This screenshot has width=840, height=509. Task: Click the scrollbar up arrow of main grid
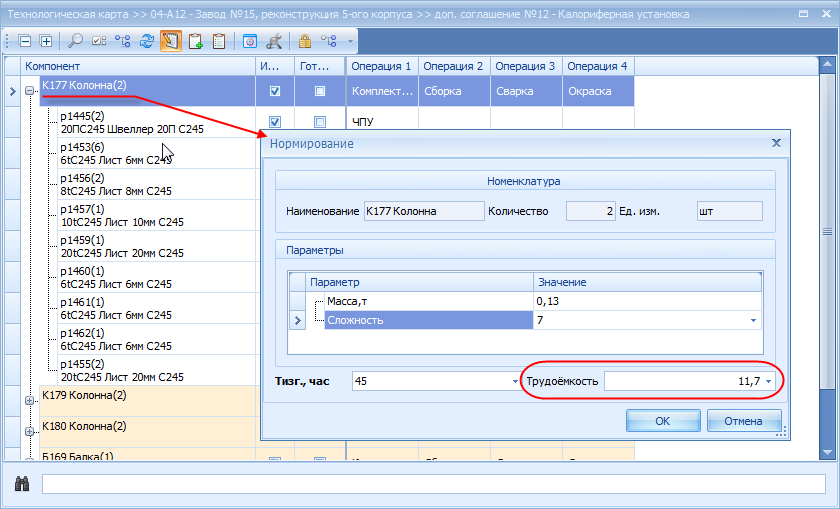[x=827, y=65]
